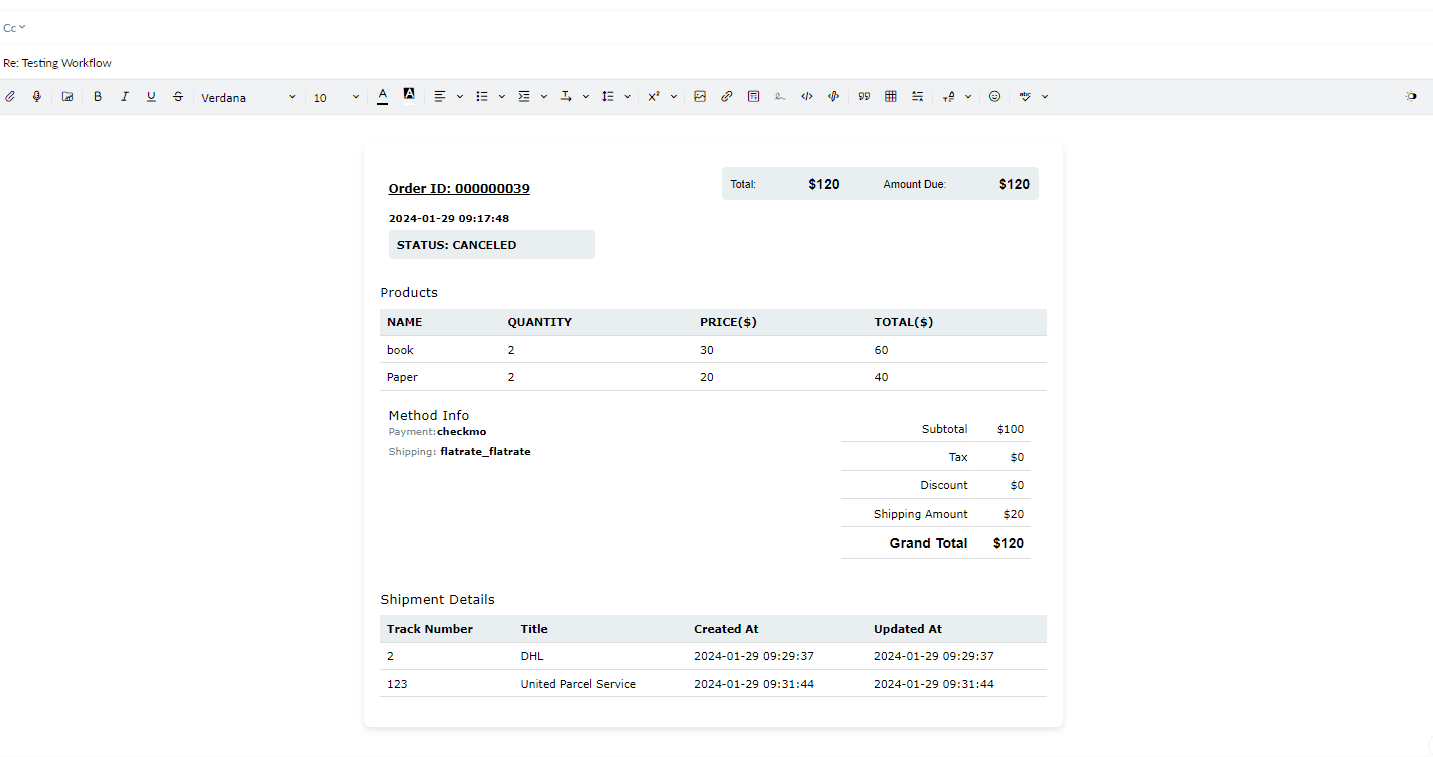Open the Verdana font family dropdown
This screenshot has height=757, width=1433.
pyautogui.click(x=248, y=98)
